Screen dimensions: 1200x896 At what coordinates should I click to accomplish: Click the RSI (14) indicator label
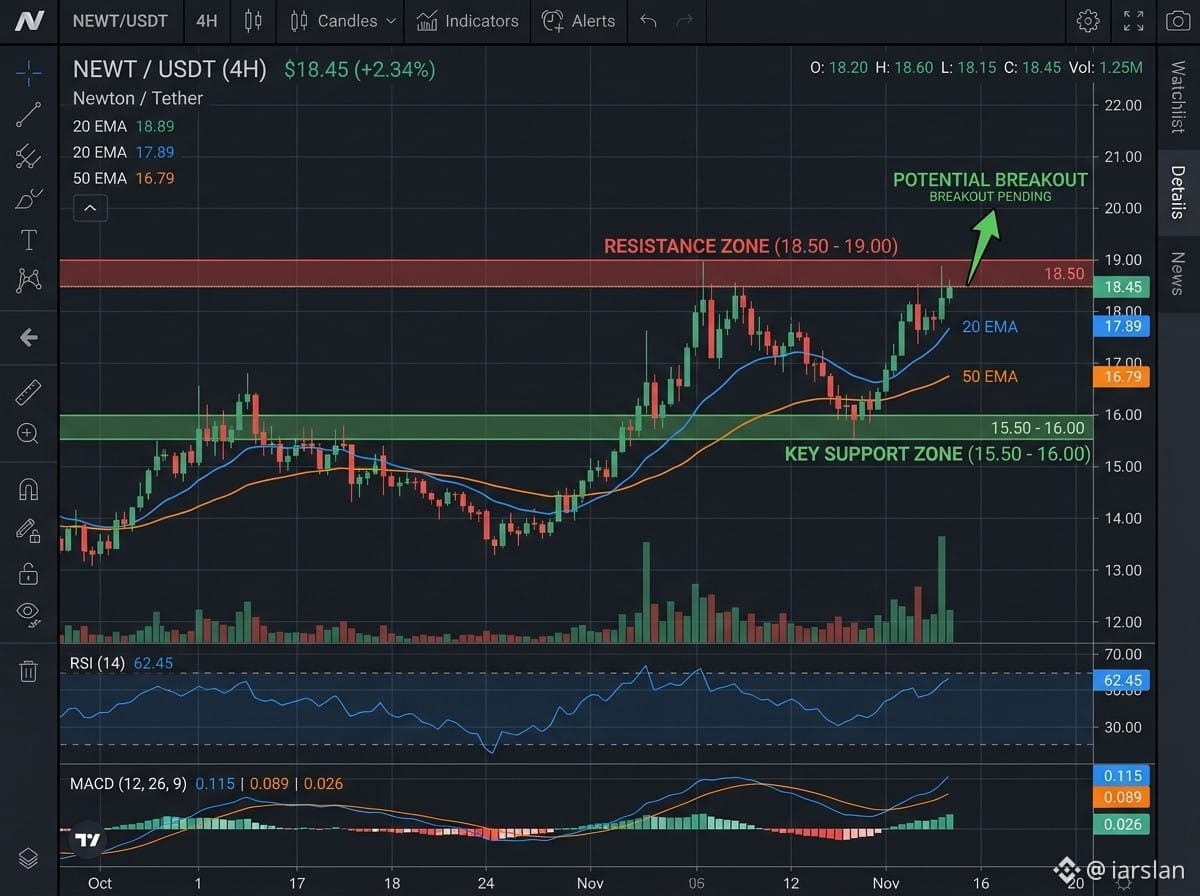[96, 663]
